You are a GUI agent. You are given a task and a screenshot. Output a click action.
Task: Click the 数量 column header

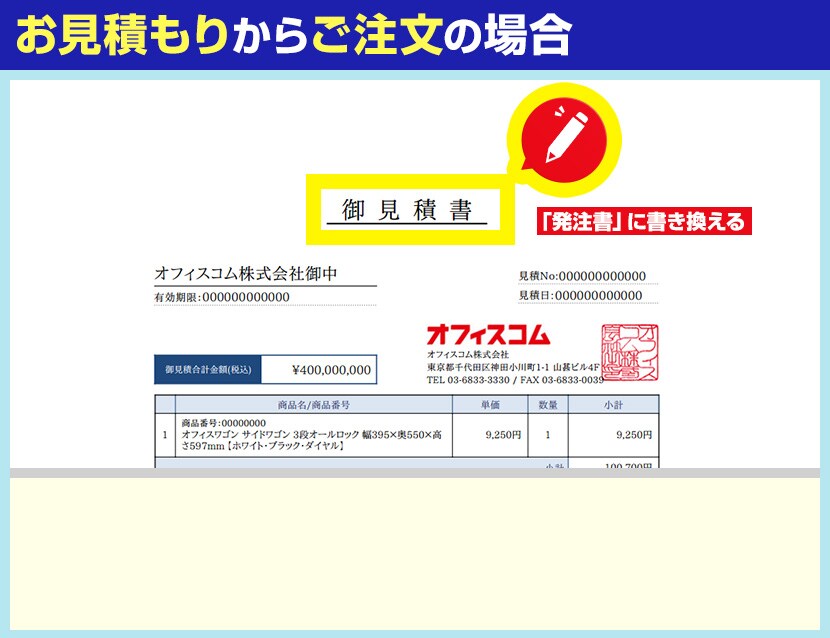[x=548, y=405]
